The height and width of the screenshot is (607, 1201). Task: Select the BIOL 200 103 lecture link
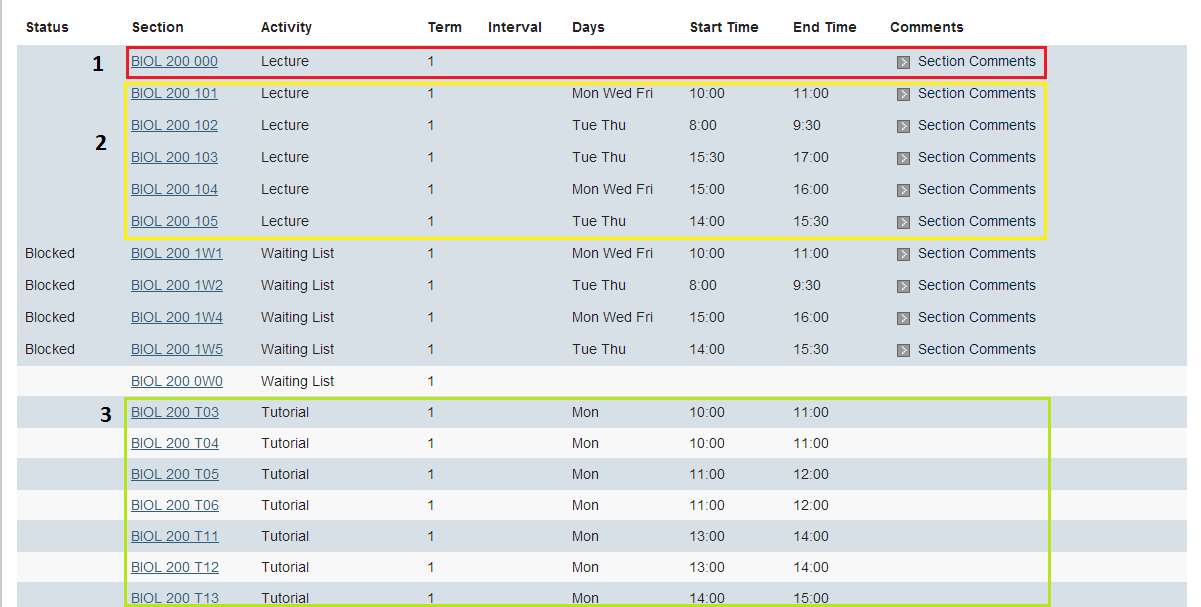[174, 157]
